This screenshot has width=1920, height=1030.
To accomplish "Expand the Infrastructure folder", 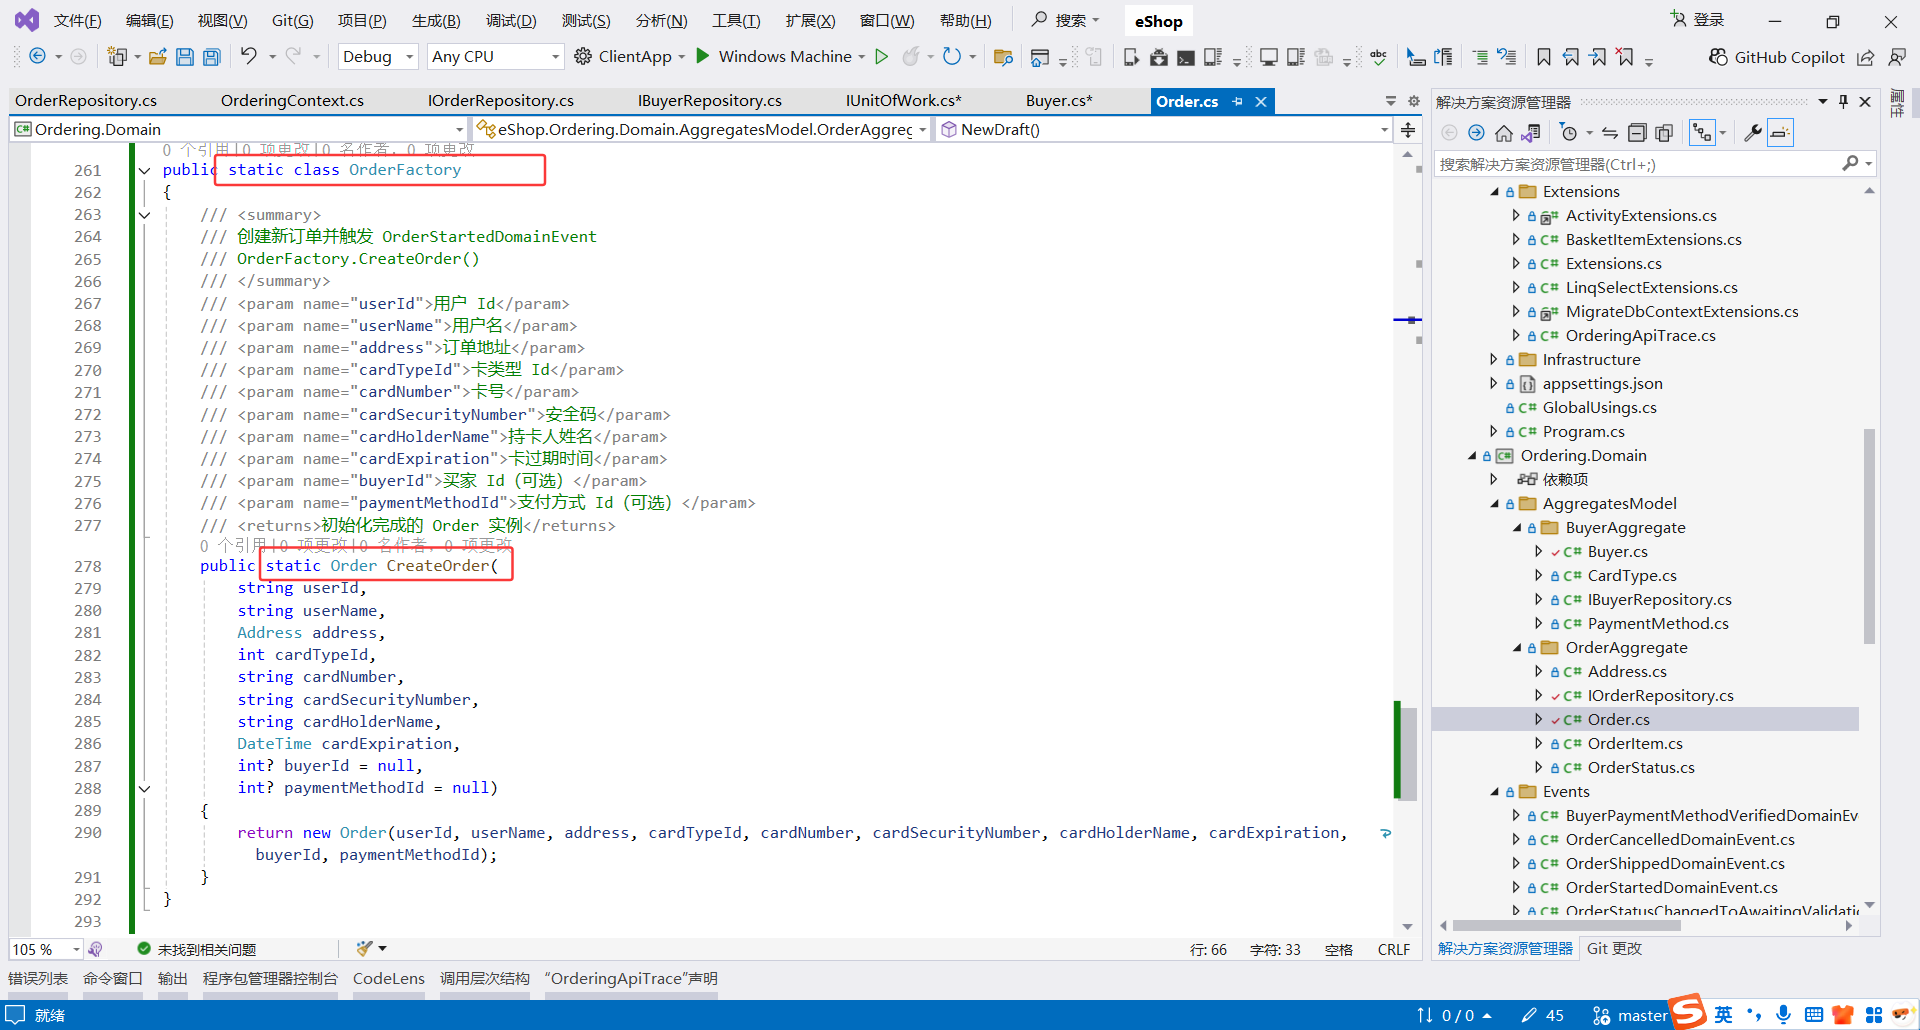I will (x=1493, y=360).
